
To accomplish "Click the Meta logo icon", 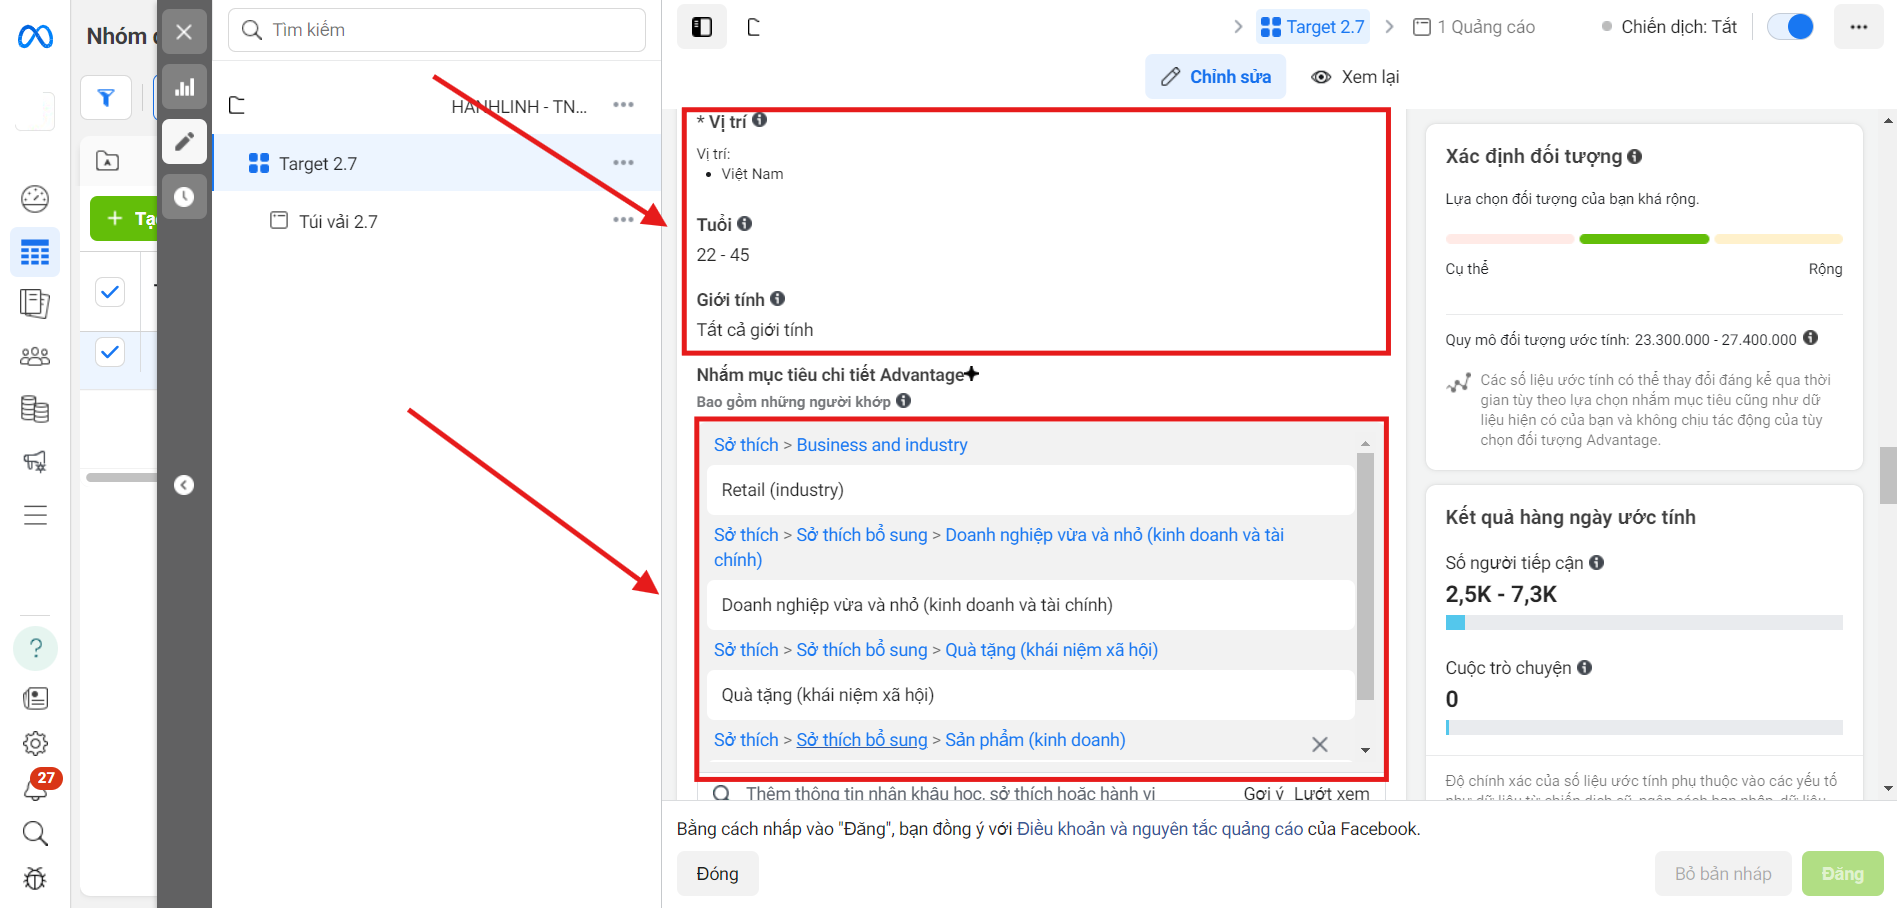I will click(x=35, y=37).
